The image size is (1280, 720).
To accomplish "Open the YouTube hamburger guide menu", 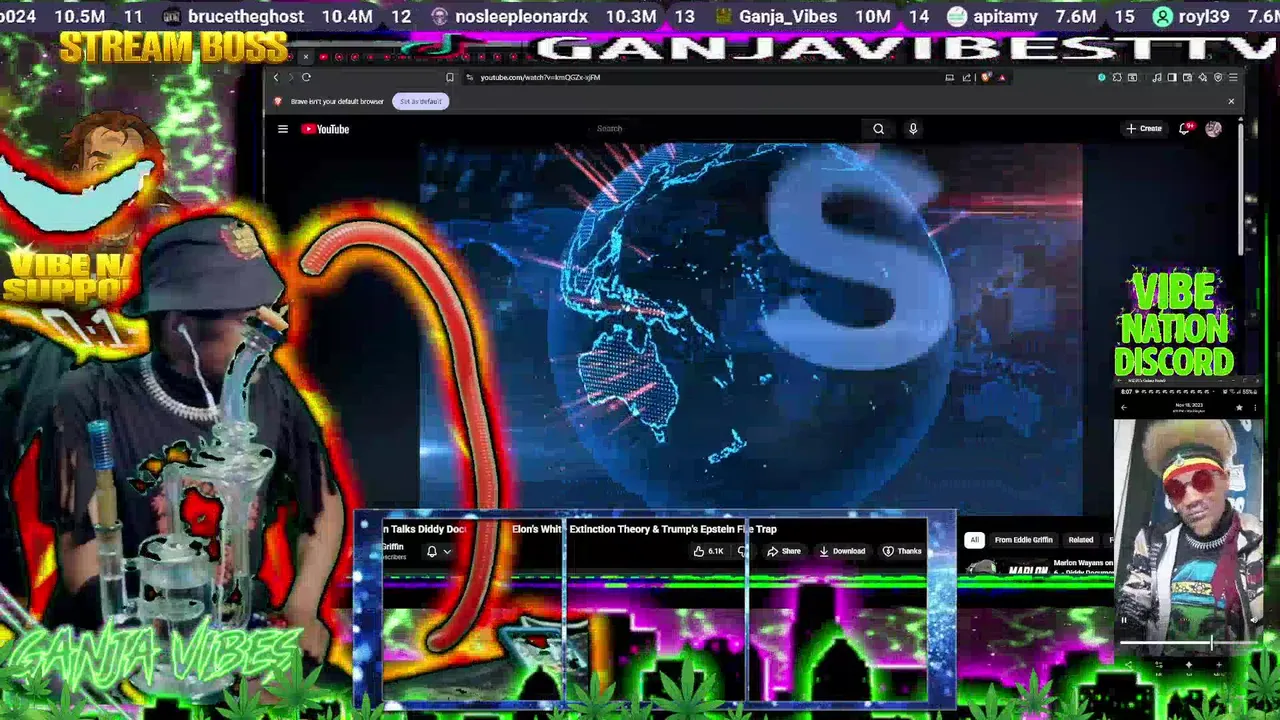I will [x=283, y=129].
